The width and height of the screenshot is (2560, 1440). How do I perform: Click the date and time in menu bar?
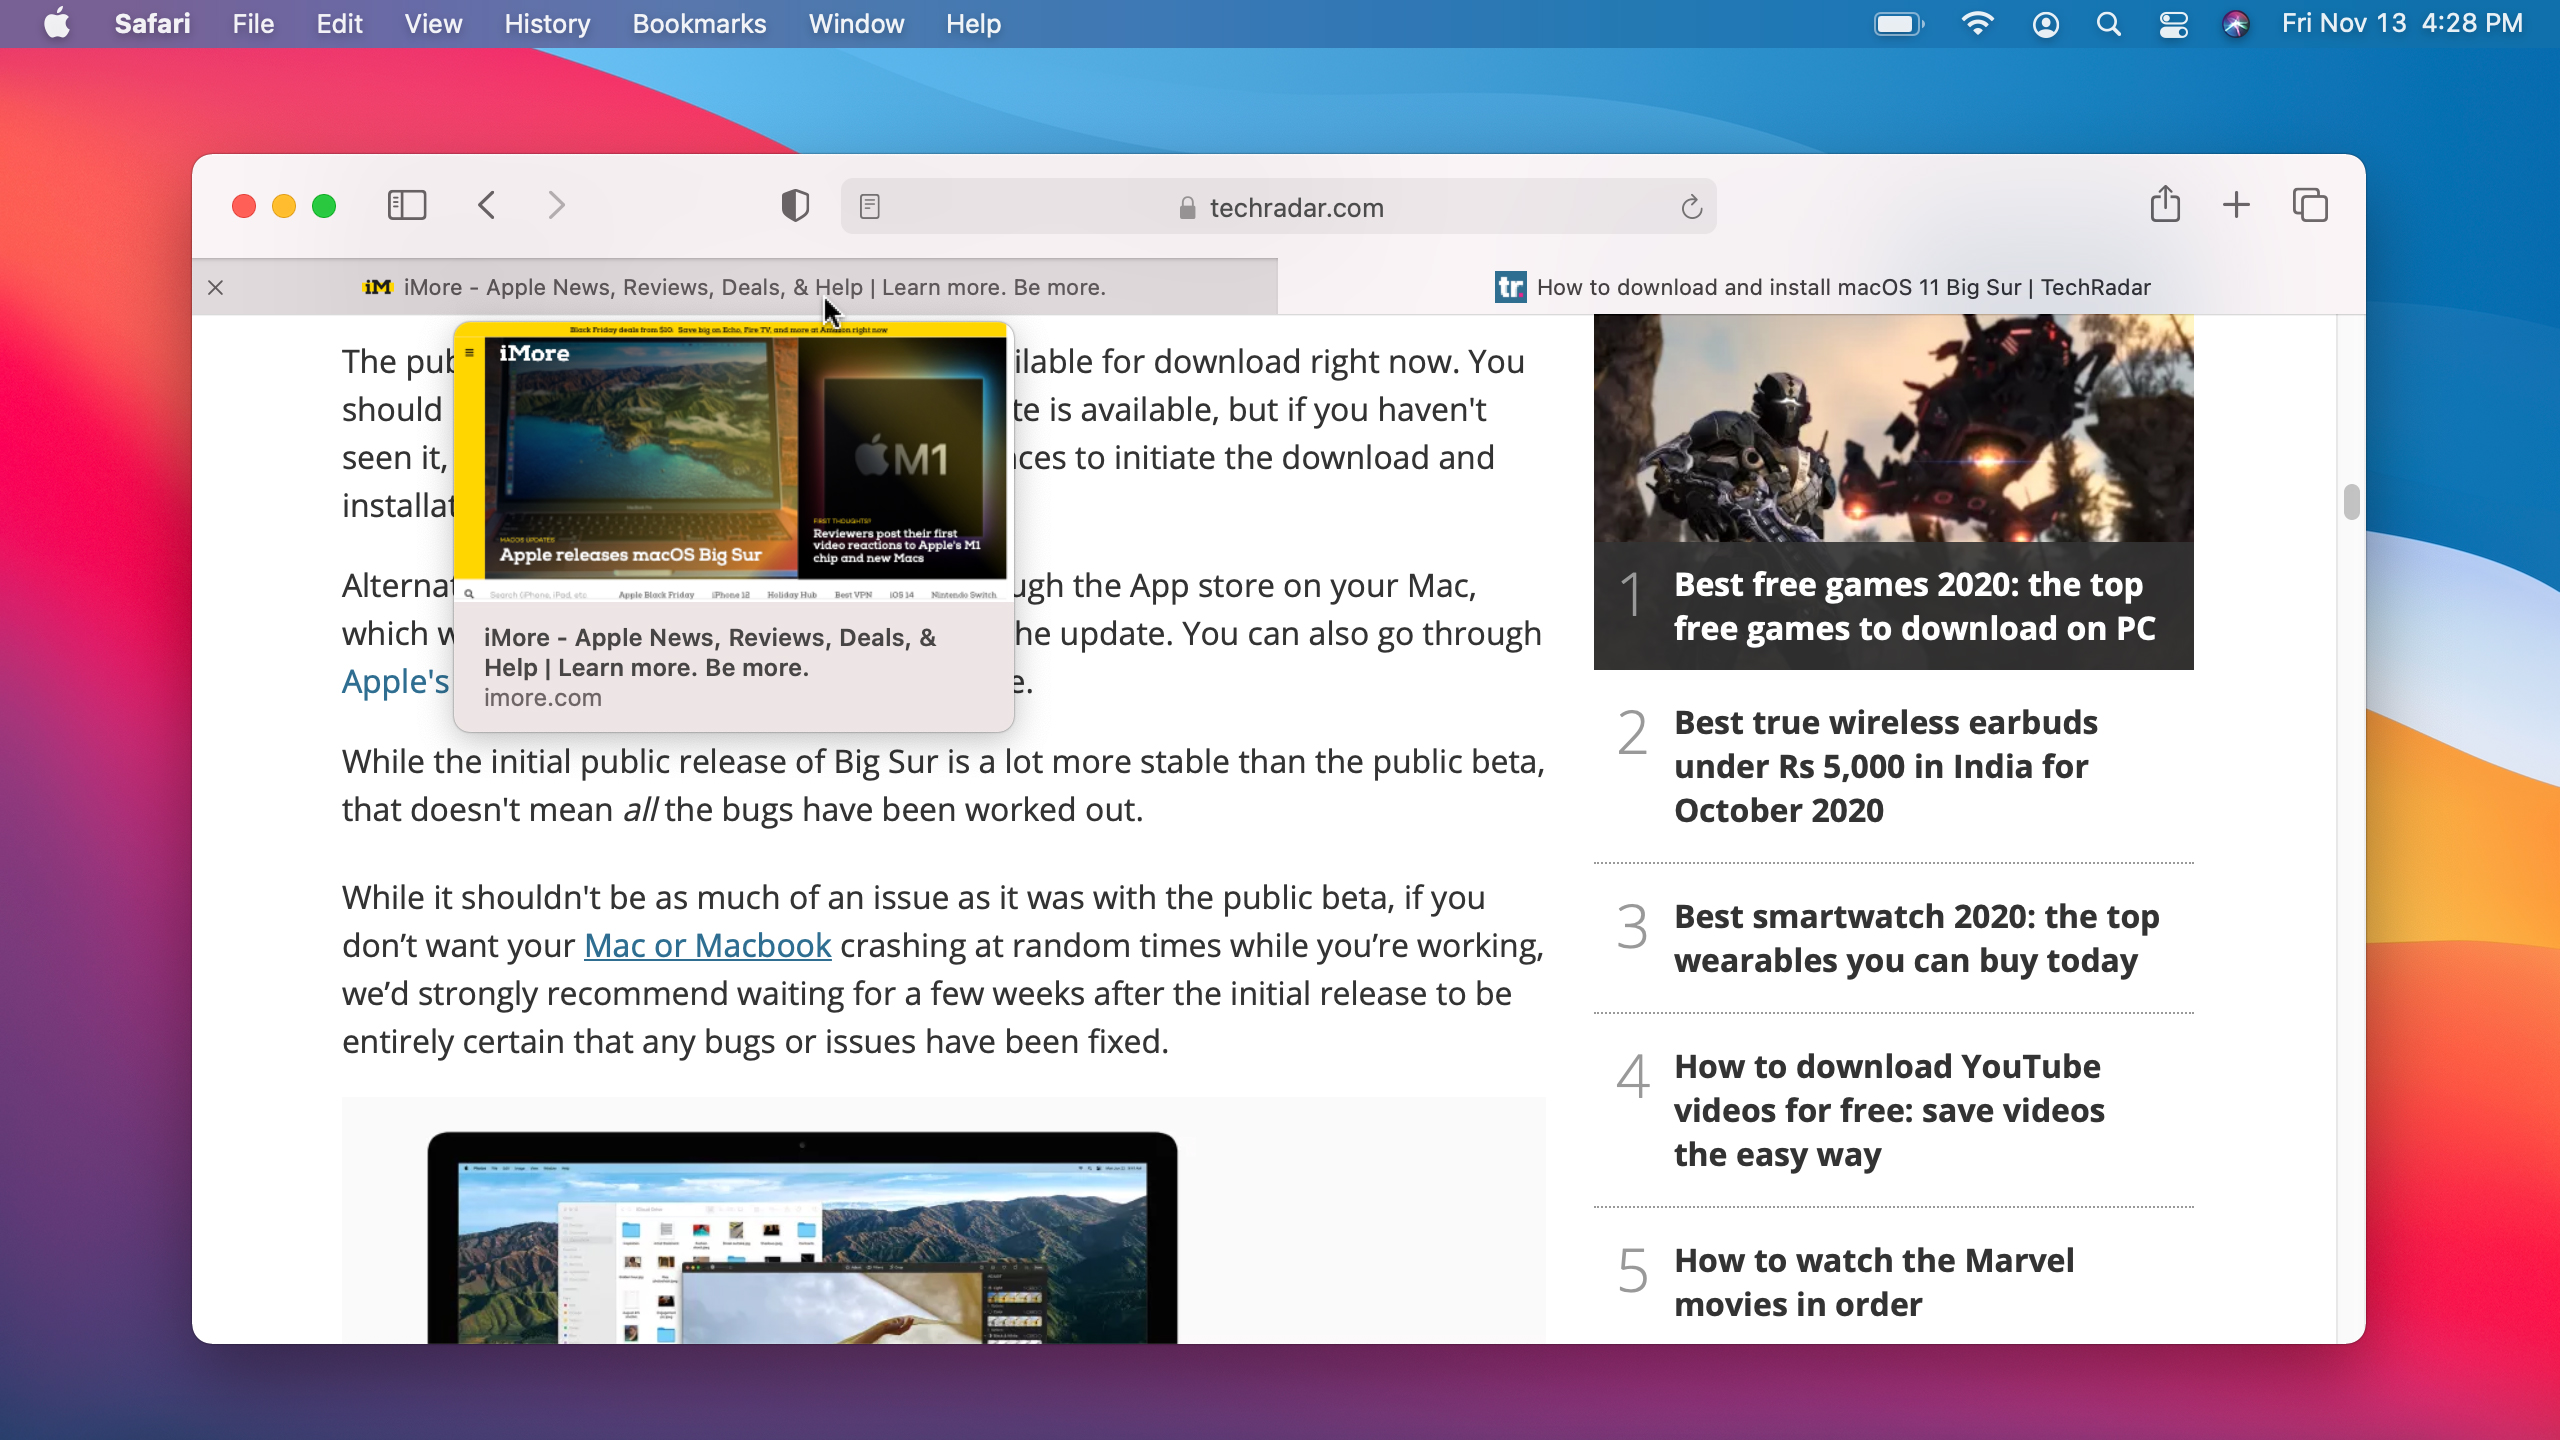tap(2402, 24)
